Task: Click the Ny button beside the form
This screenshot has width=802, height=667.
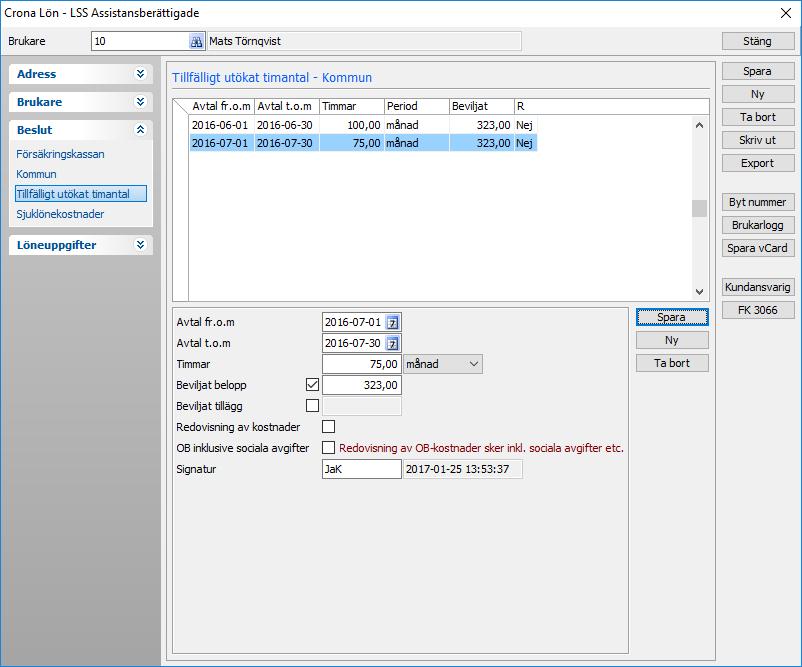Action: pyautogui.click(x=672, y=340)
